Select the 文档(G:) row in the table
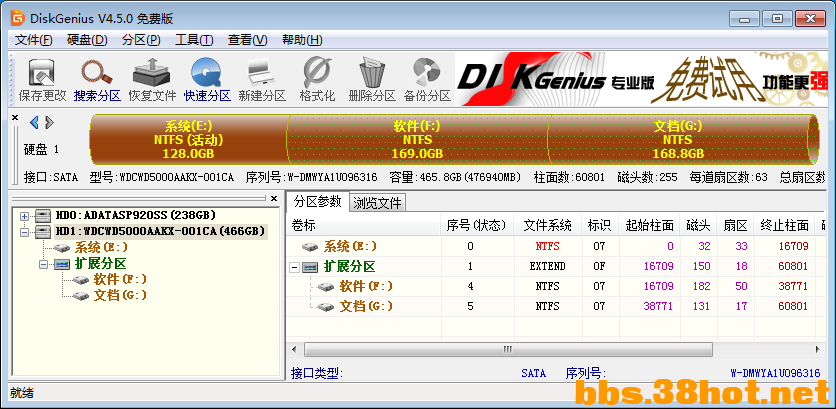Screen dimensions: 836x409 [x=556, y=306]
